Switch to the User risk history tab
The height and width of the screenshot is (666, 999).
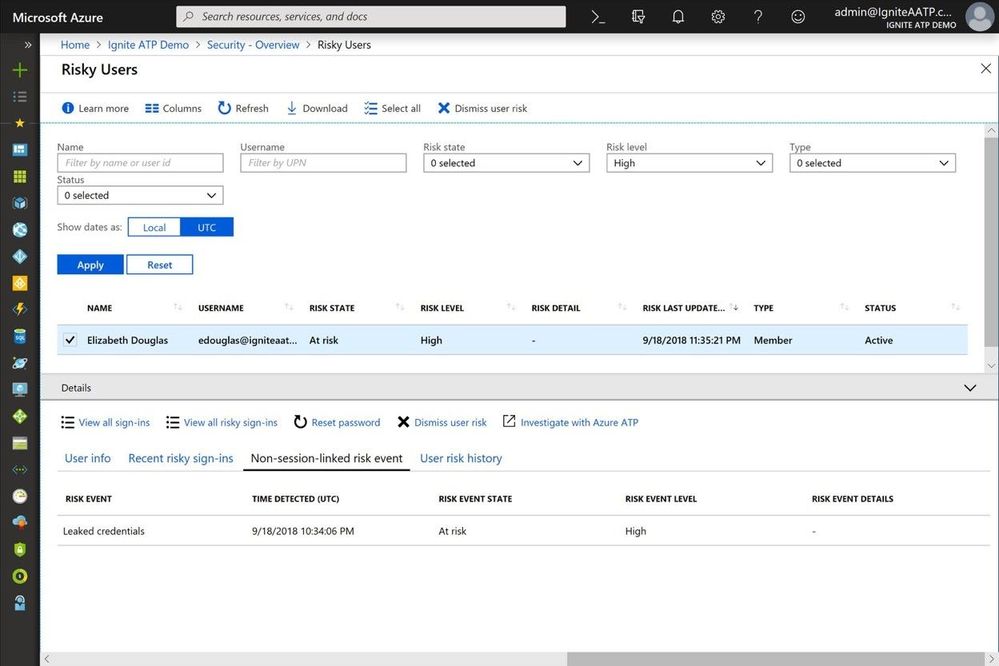460,458
